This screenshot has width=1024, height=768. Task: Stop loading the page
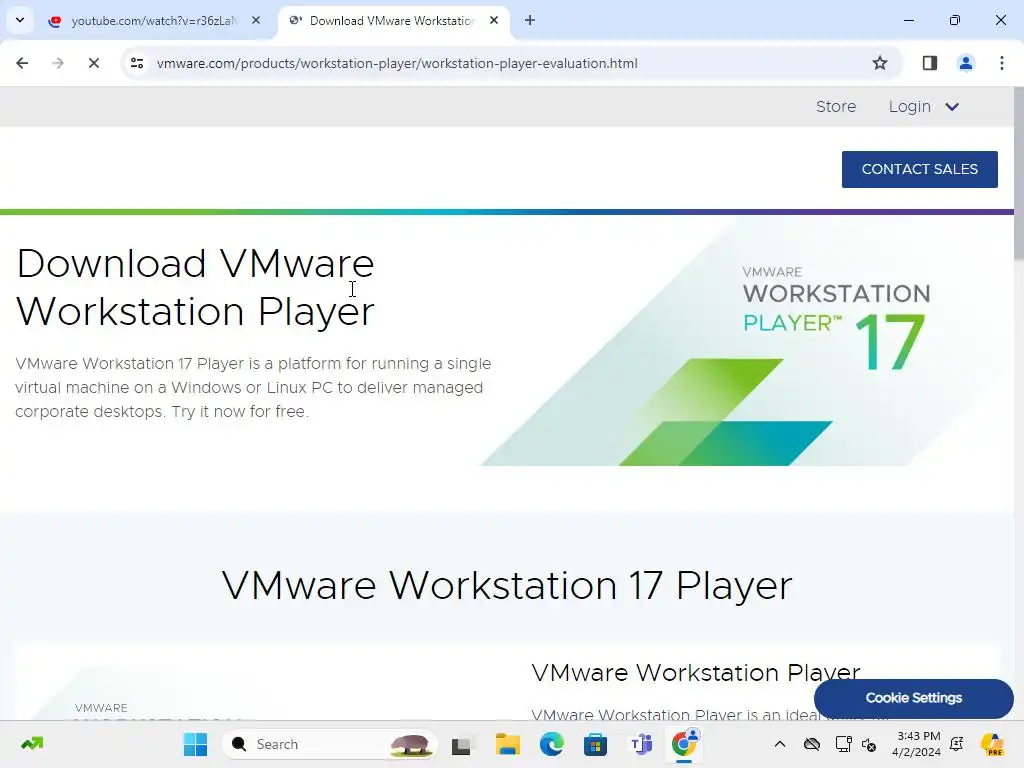[x=94, y=63]
